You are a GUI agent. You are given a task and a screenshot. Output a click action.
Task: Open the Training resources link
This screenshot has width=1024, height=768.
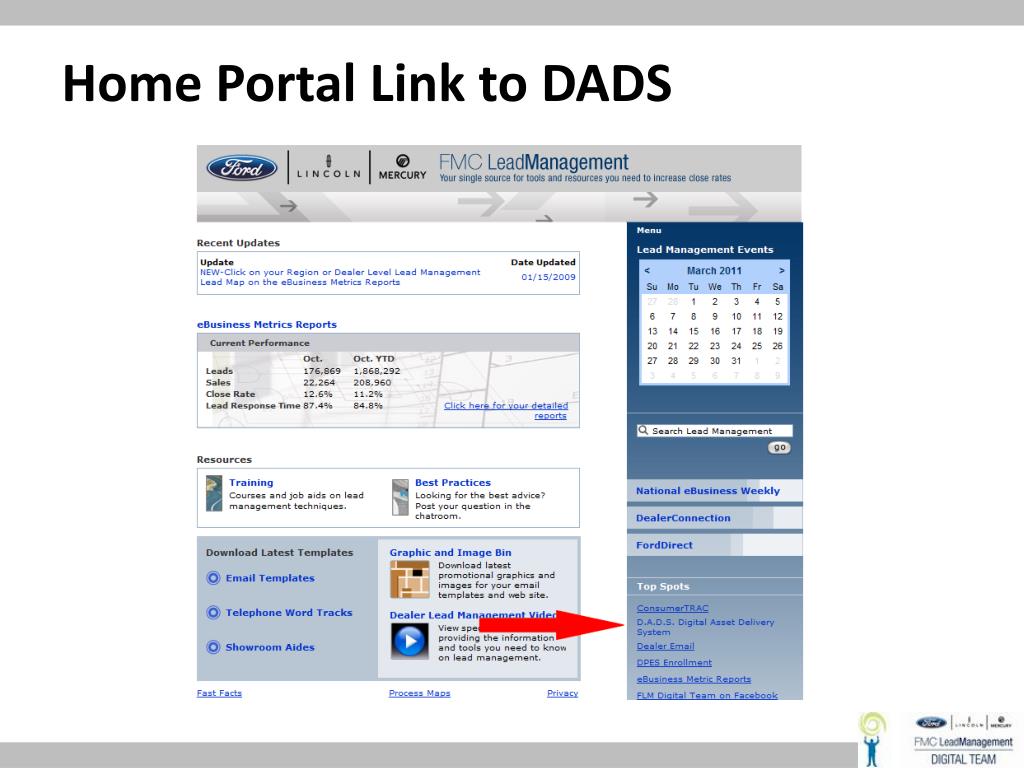pos(251,483)
